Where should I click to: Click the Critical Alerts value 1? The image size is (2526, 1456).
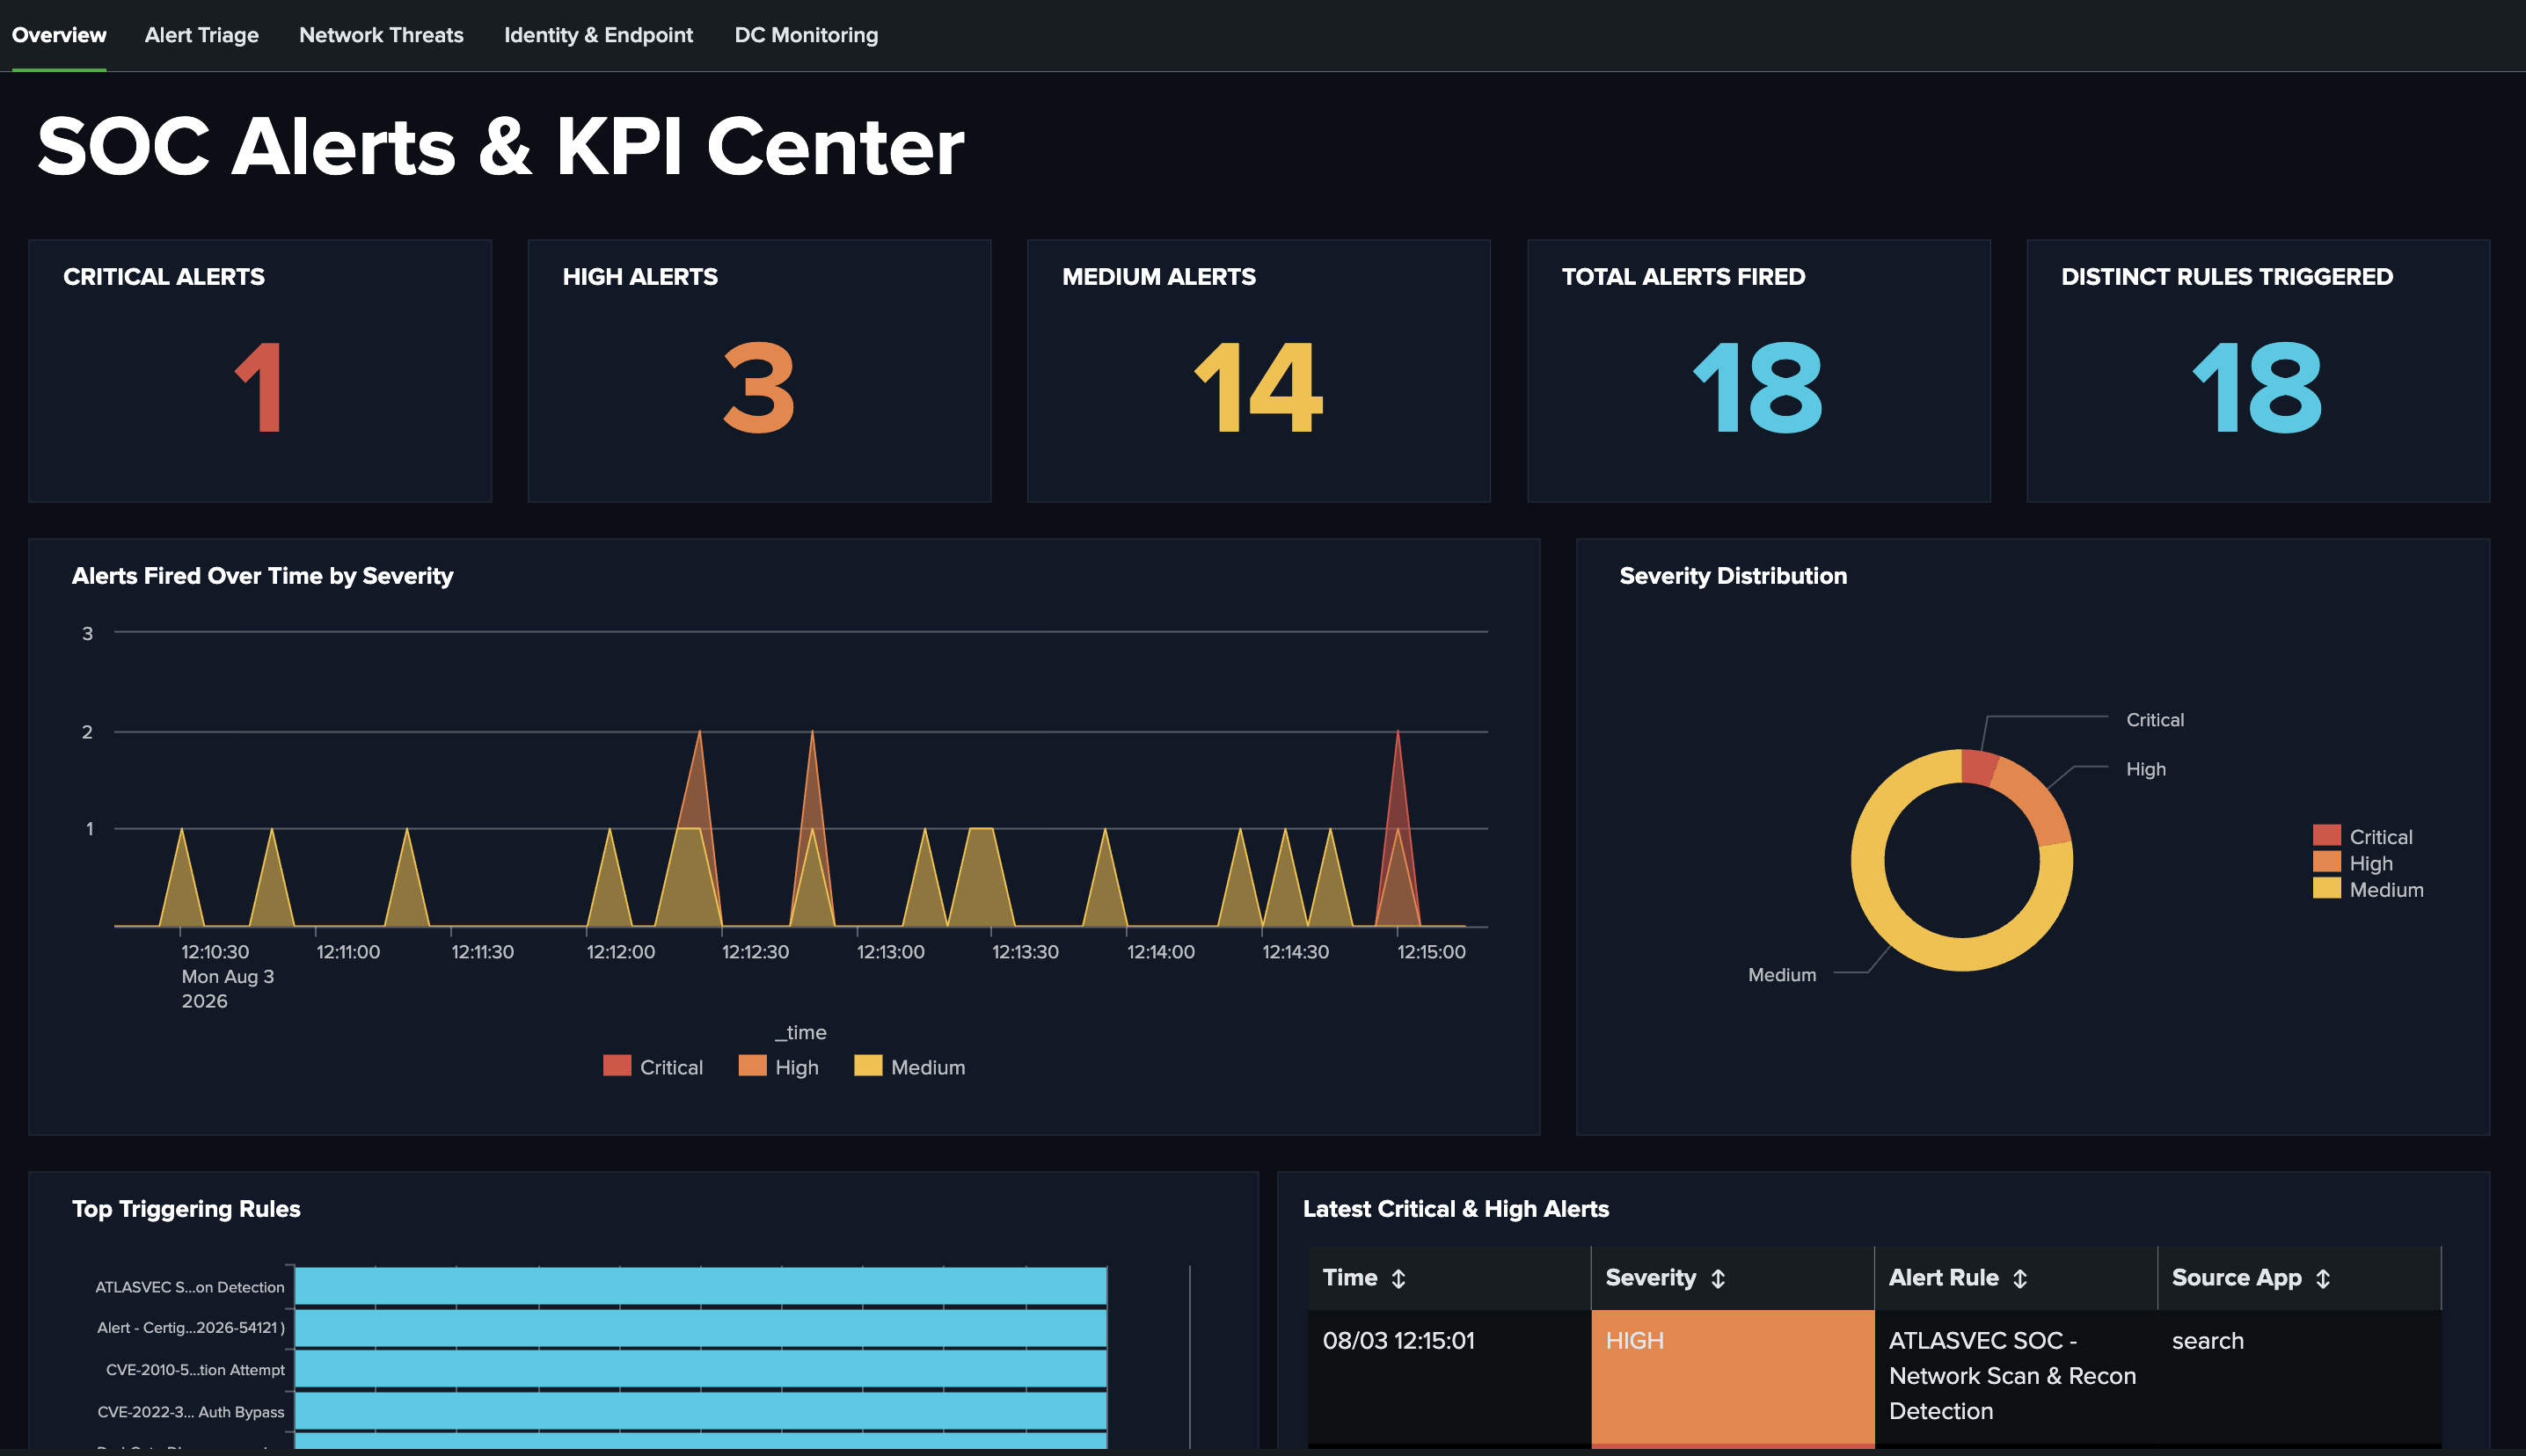coord(259,387)
